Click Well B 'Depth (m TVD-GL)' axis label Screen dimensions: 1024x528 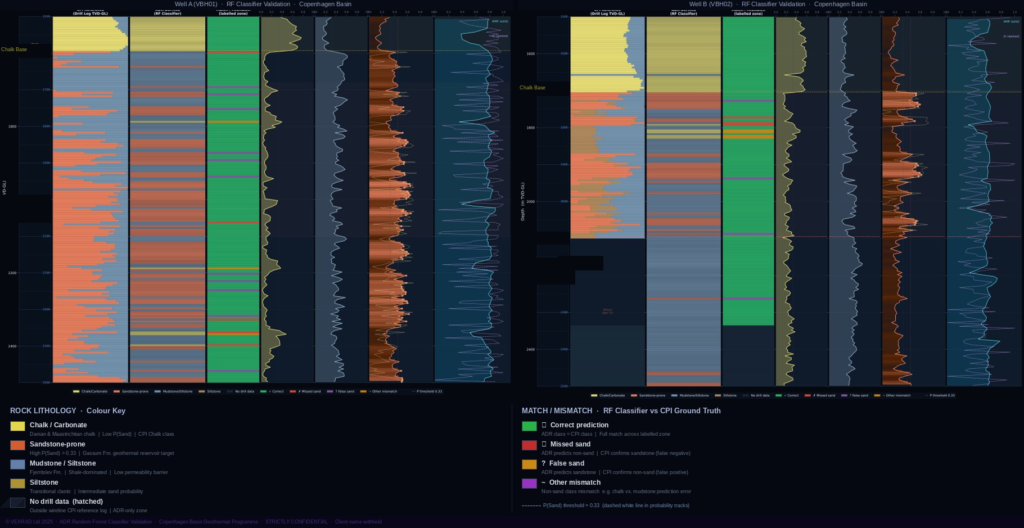coord(523,201)
